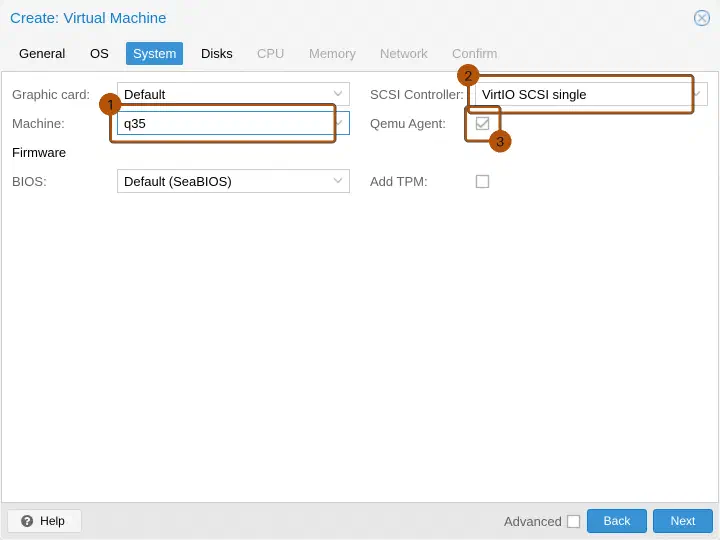Click the Create: Virtual Machine title
This screenshot has height=540, width=720.
[88, 18]
